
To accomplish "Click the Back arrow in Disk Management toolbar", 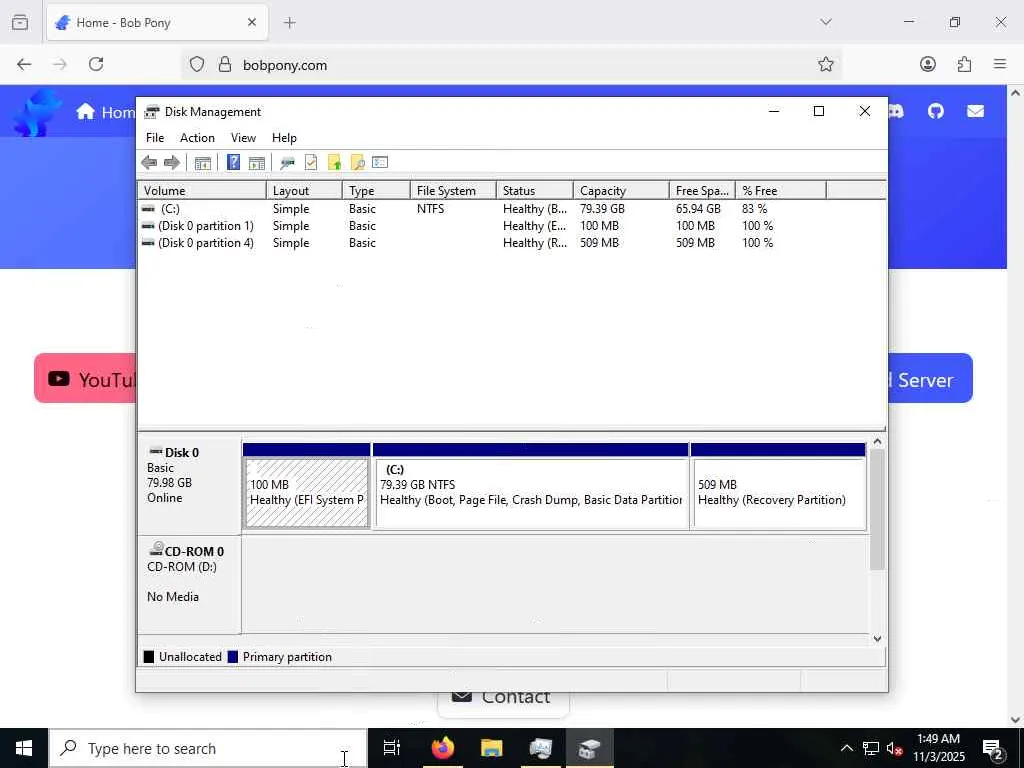I will pyautogui.click(x=149, y=163).
